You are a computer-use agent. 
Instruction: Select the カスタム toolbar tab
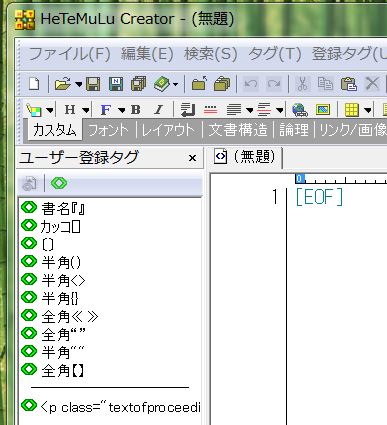pos(55,130)
